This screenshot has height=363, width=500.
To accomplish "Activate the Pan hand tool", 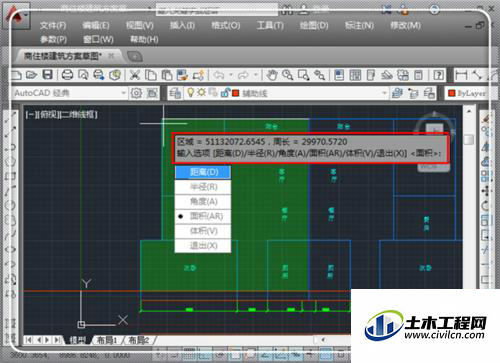I will click(x=272, y=75).
